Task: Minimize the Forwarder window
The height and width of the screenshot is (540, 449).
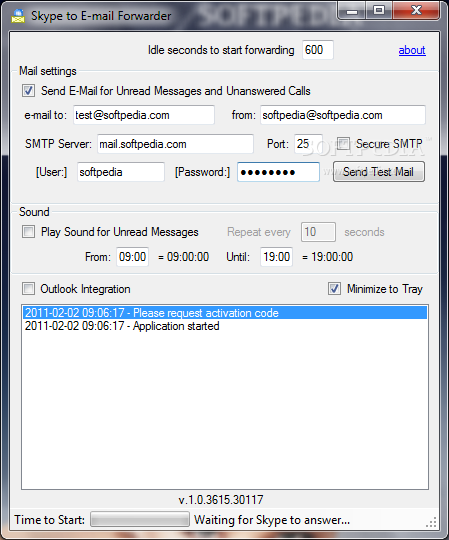Action: click(352, 10)
